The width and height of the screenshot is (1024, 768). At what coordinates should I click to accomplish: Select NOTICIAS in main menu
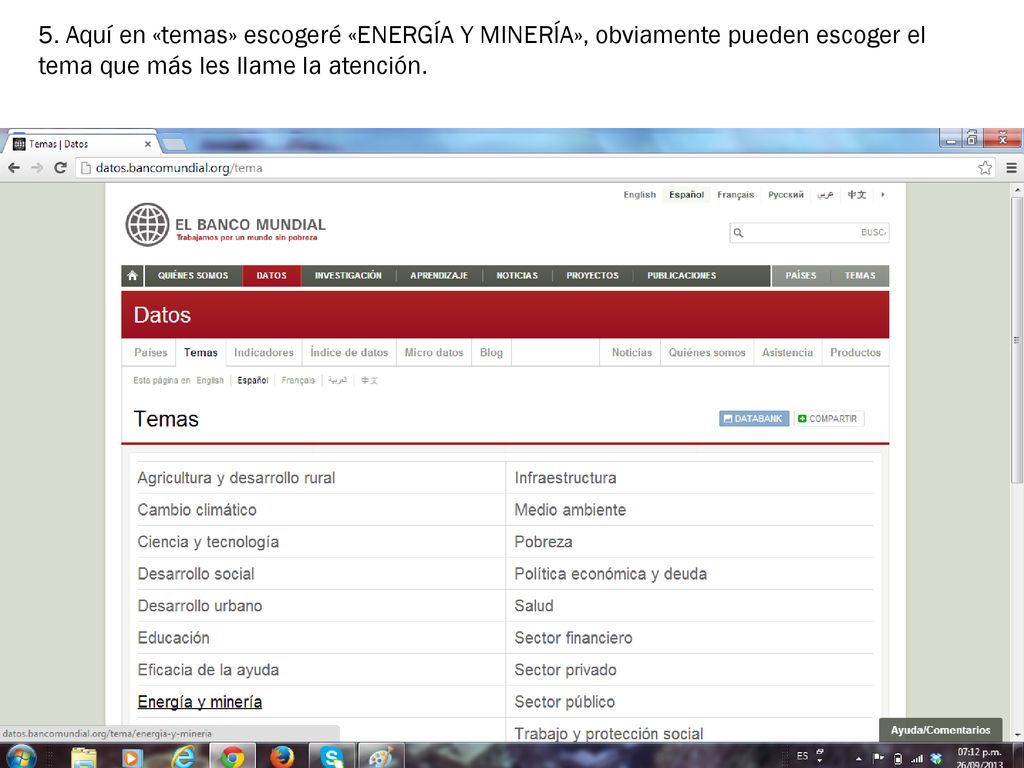517,276
